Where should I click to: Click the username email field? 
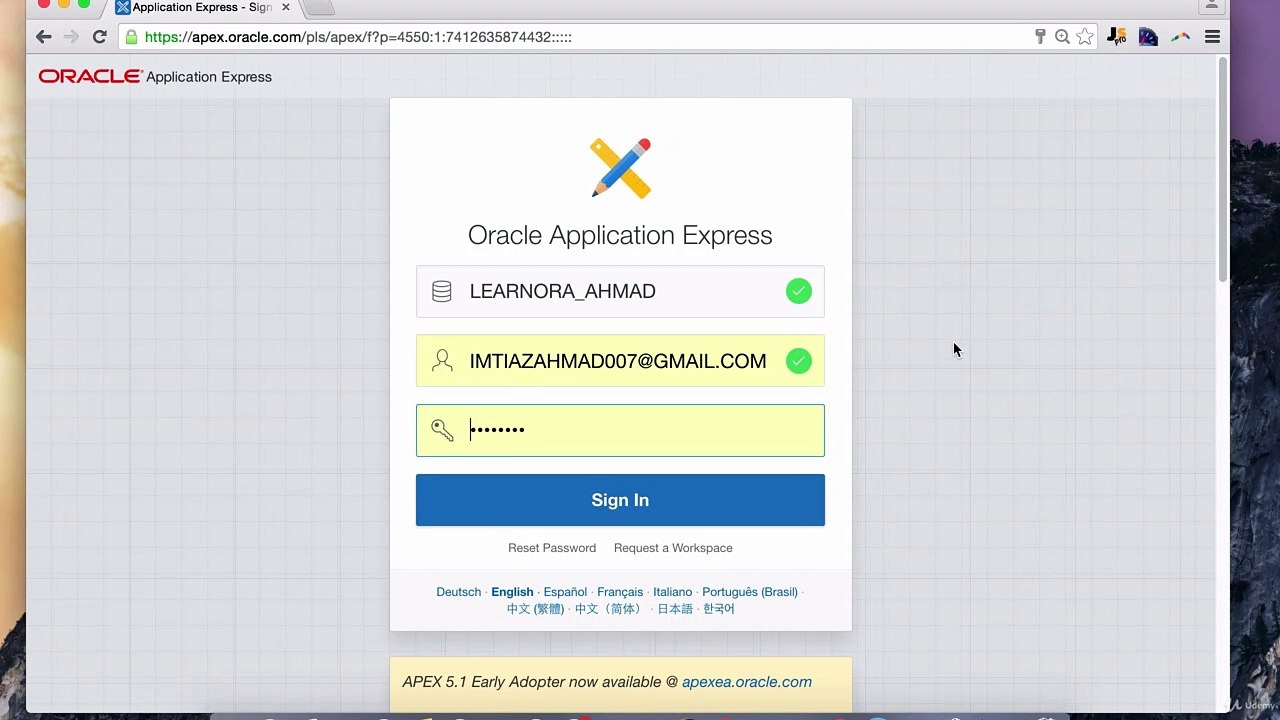[620, 361]
